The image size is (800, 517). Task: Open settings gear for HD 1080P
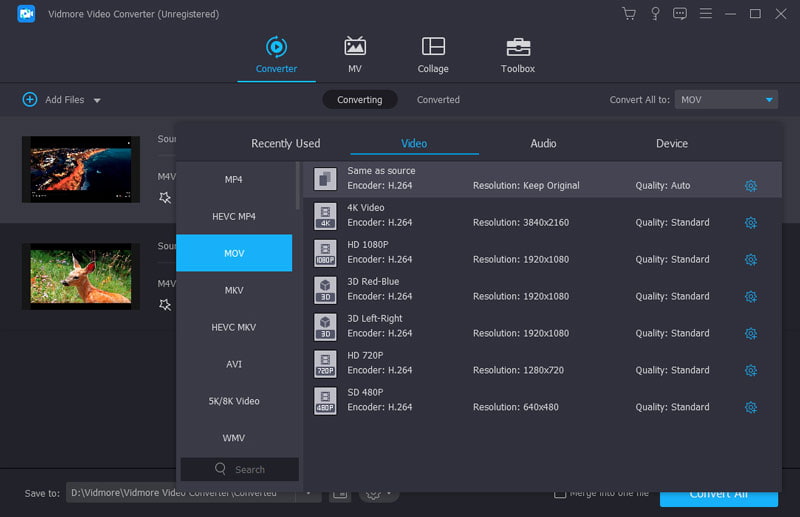pyautogui.click(x=751, y=260)
